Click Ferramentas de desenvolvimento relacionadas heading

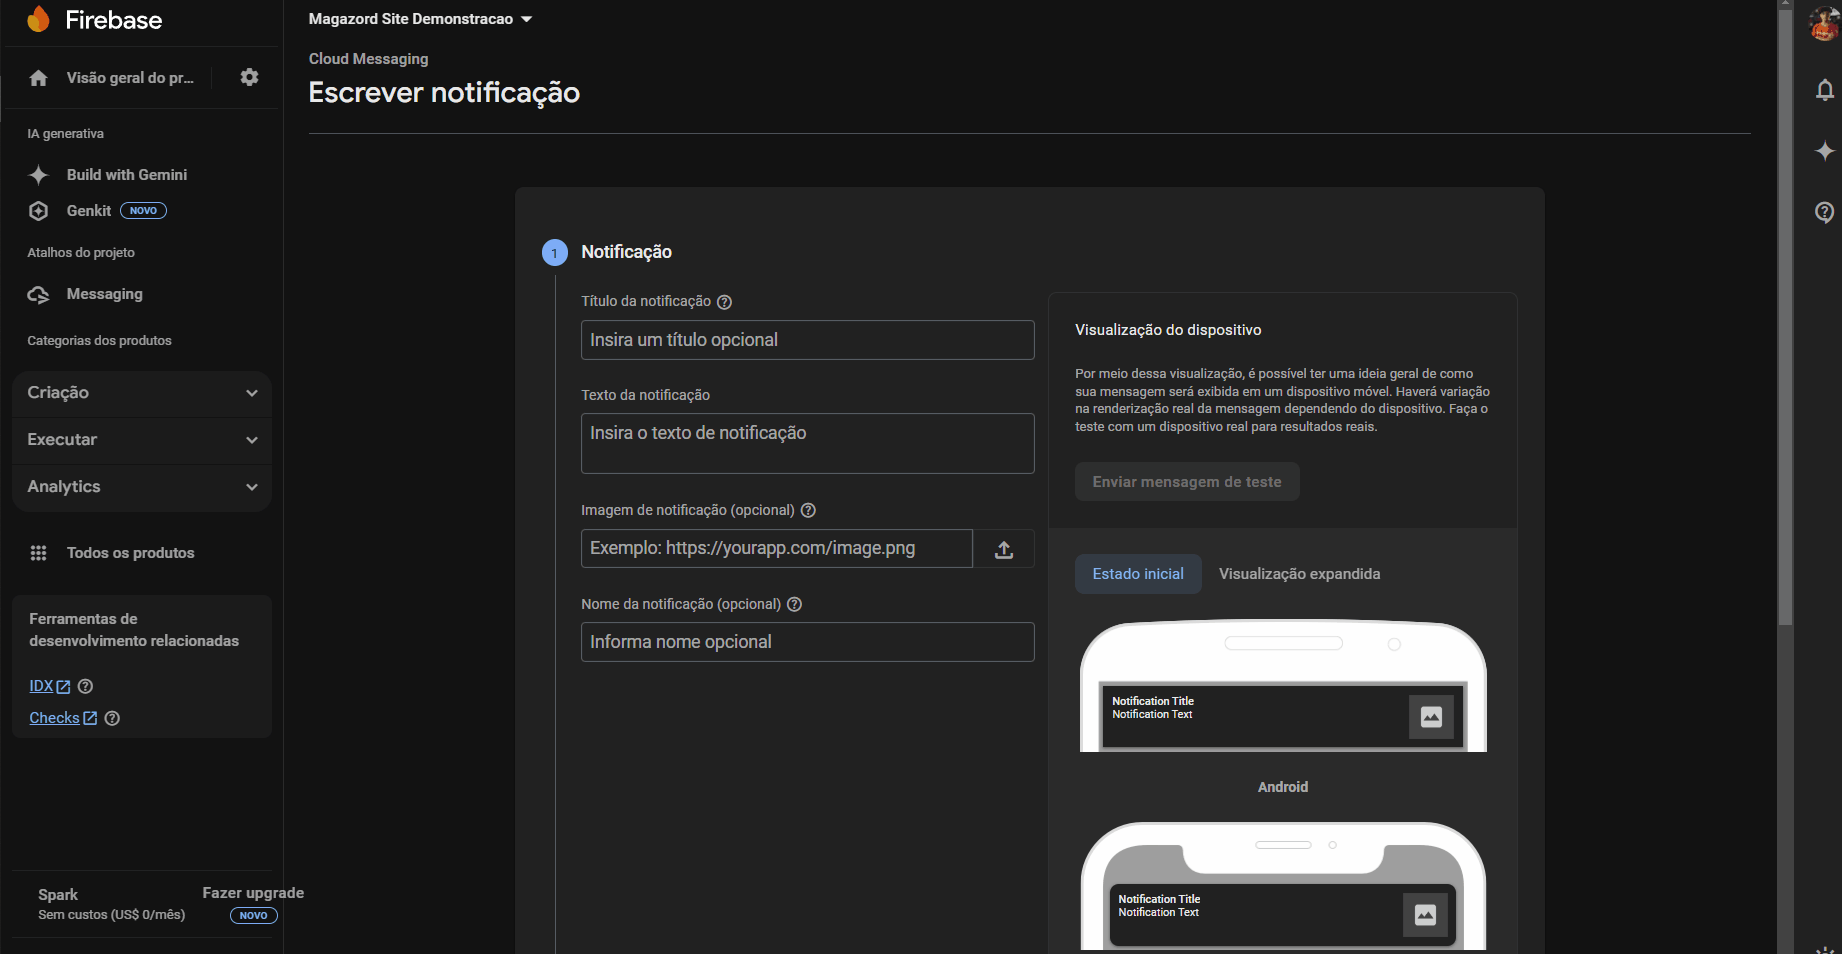(x=134, y=630)
